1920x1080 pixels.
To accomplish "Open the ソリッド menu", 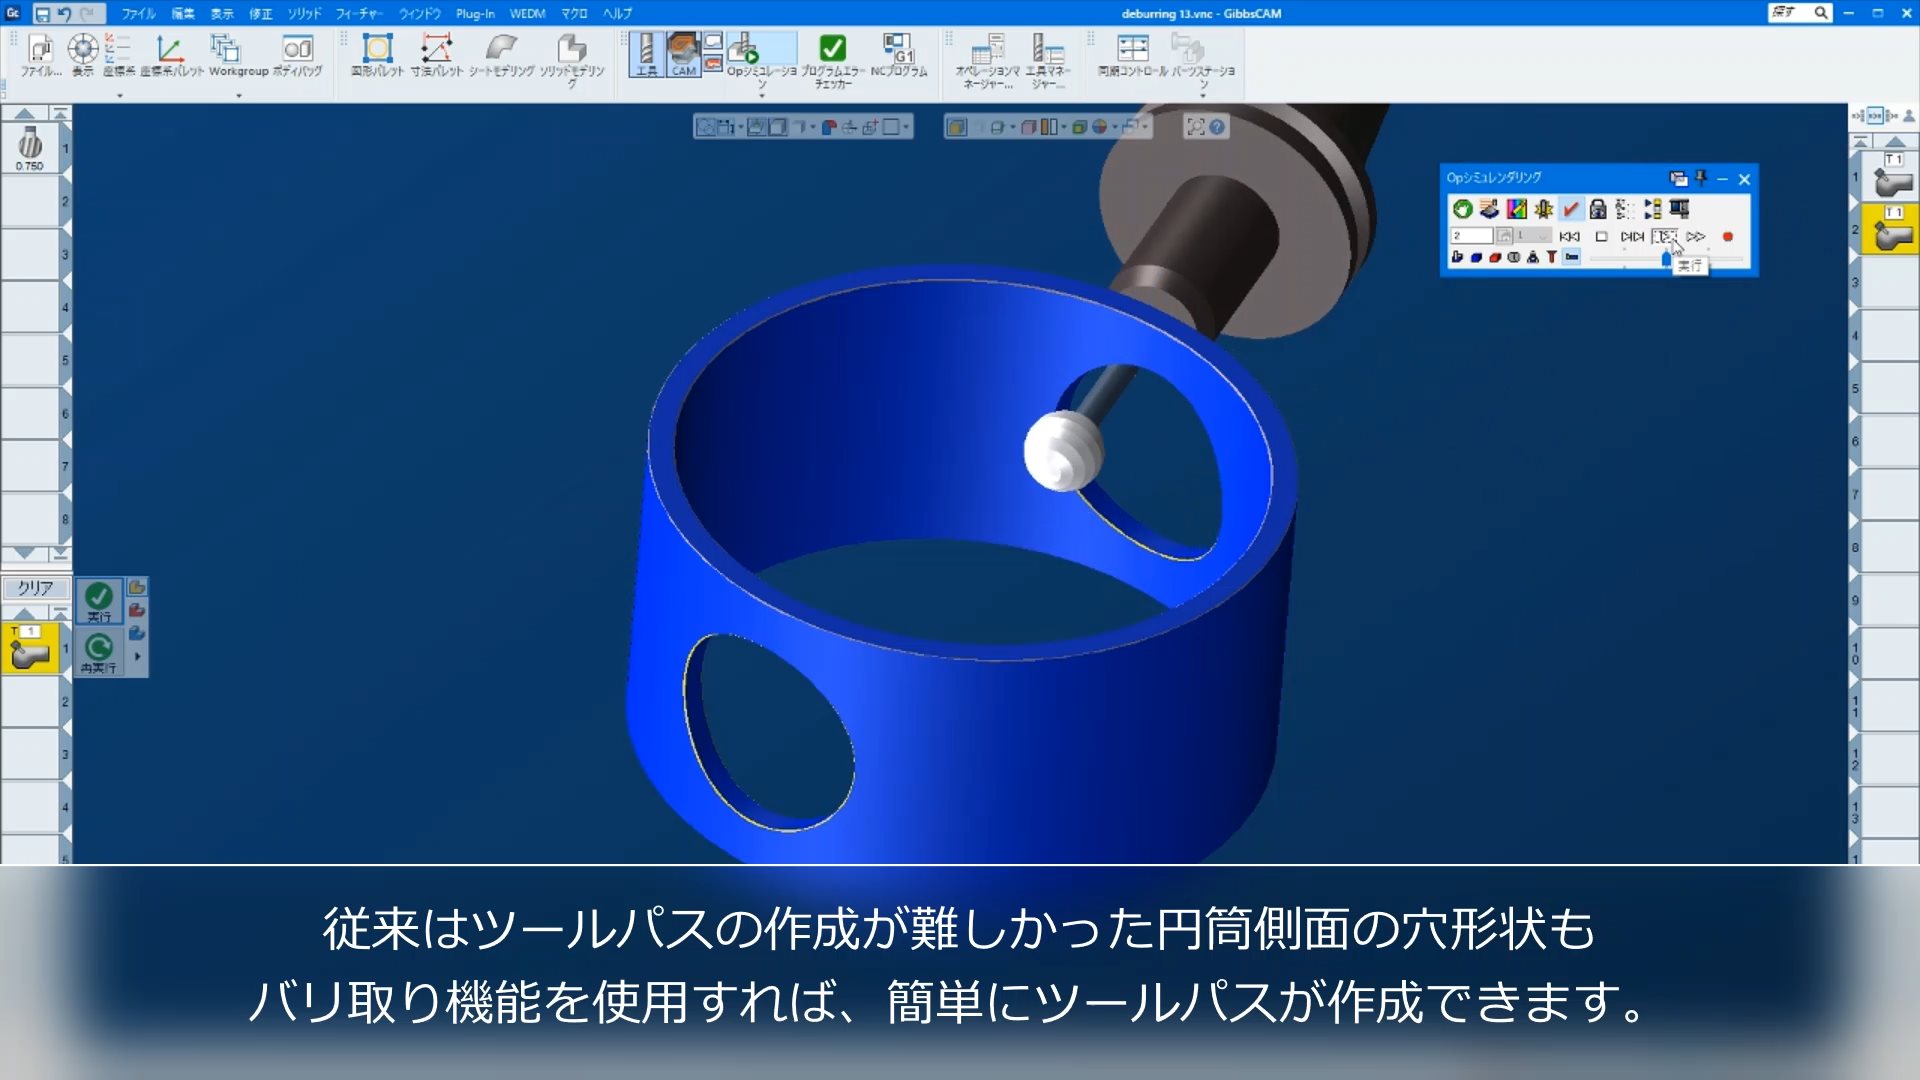I will pyautogui.click(x=303, y=13).
